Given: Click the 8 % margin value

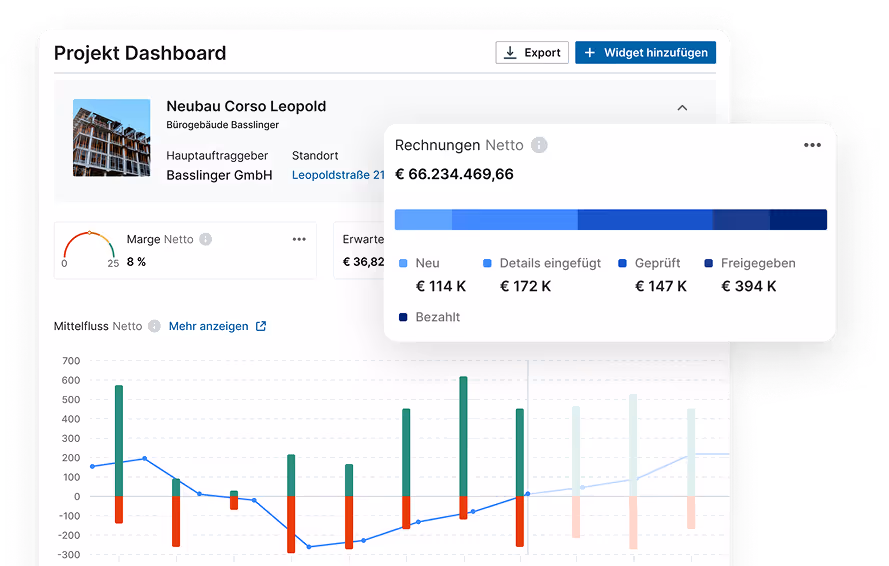Looking at the screenshot, I should tap(136, 262).
